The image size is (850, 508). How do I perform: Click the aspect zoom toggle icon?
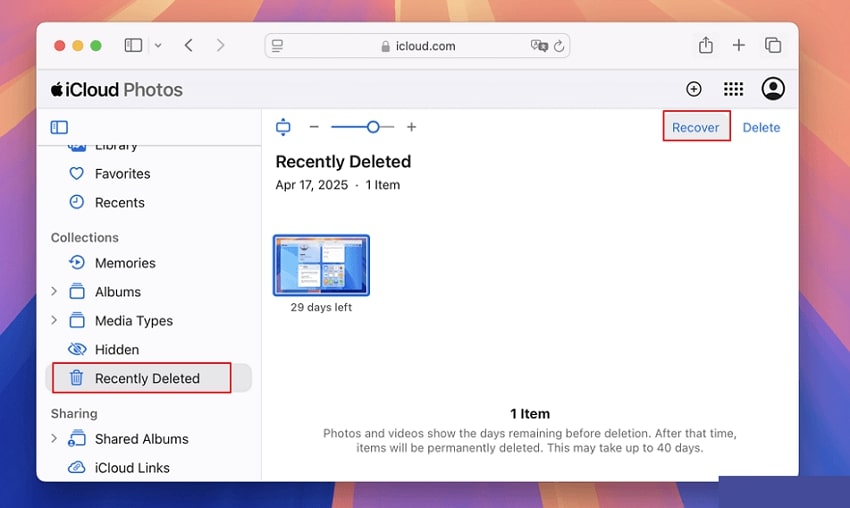[283, 127]
